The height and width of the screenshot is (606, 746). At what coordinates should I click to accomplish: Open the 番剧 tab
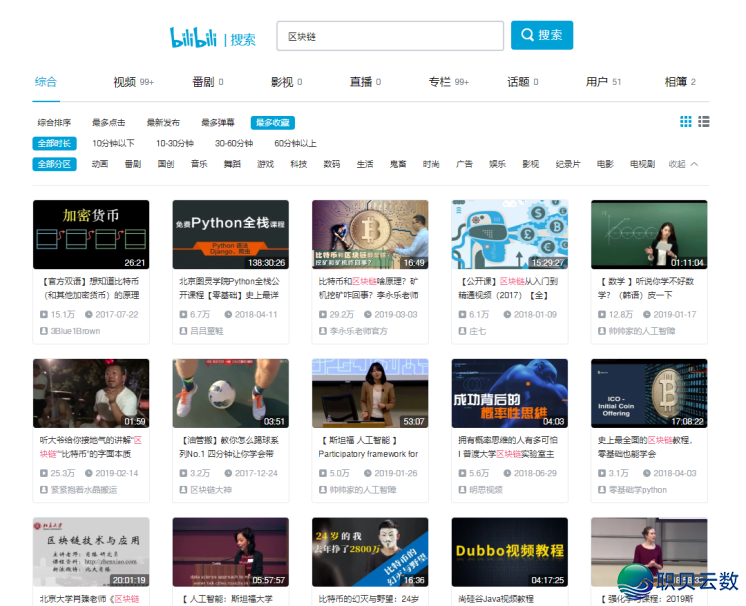[207, 82]
